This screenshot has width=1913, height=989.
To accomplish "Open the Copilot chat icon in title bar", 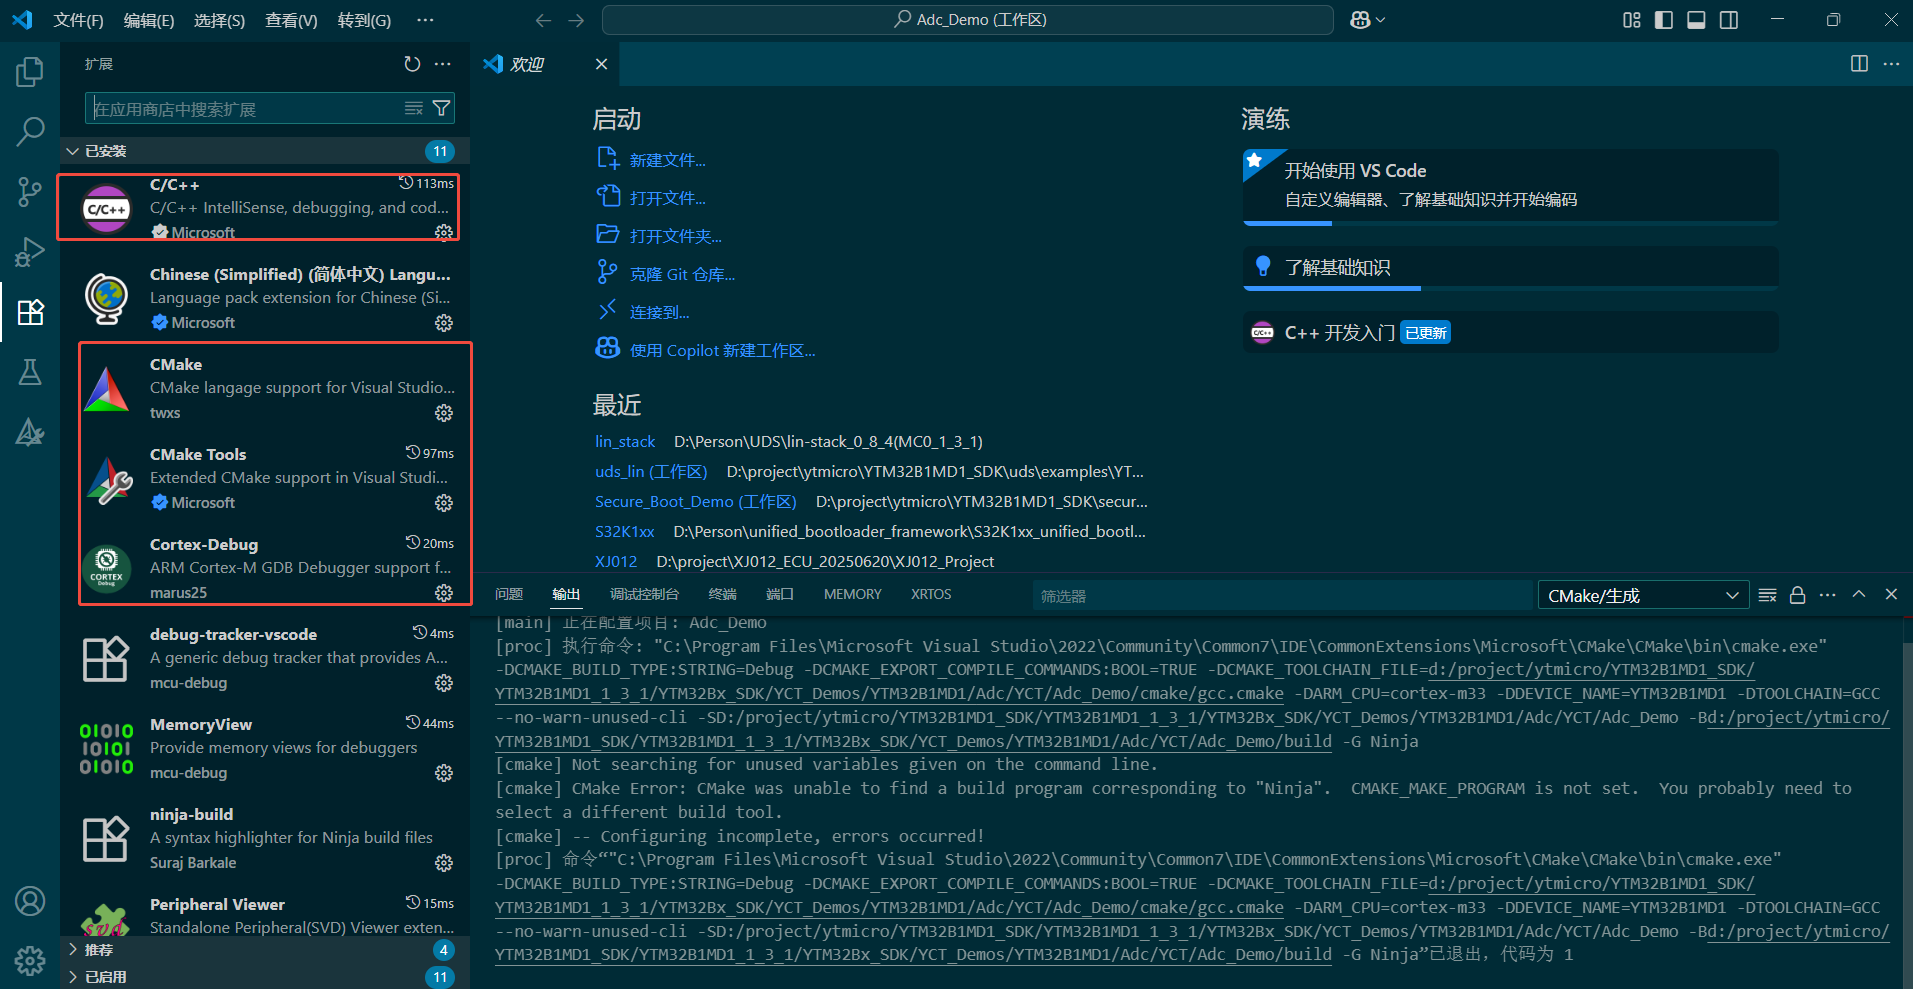I will (x=1361, y=20).
